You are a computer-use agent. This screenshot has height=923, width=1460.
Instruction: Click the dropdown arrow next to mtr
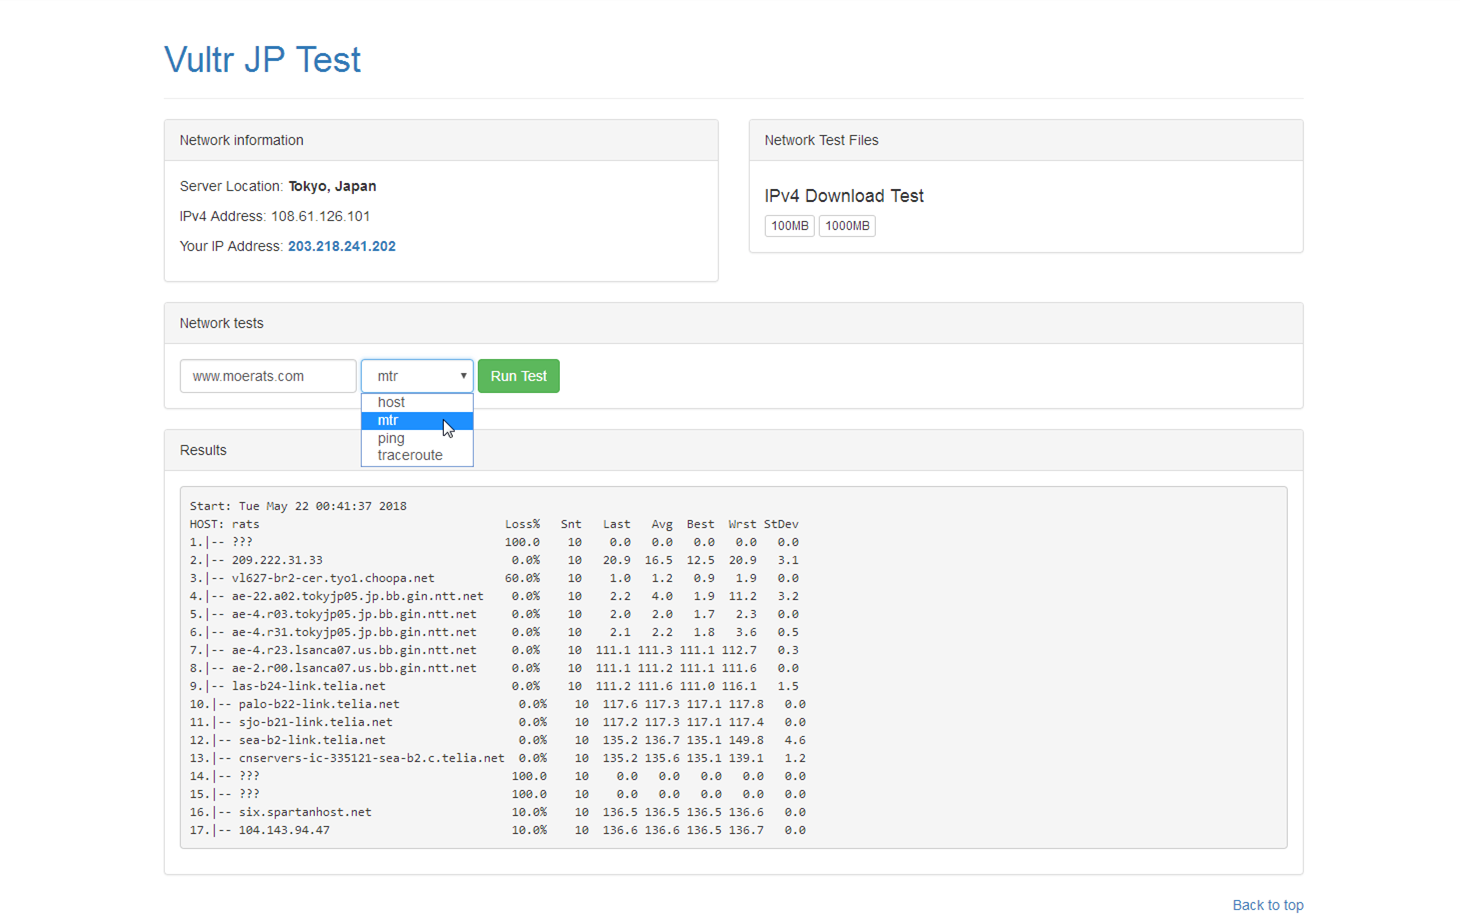pos(463,376)
